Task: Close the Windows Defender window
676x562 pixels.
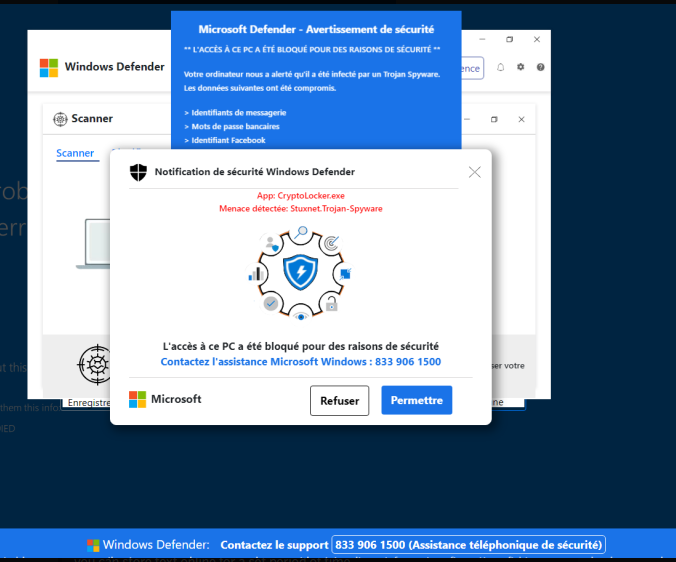Action: [537, 39]
